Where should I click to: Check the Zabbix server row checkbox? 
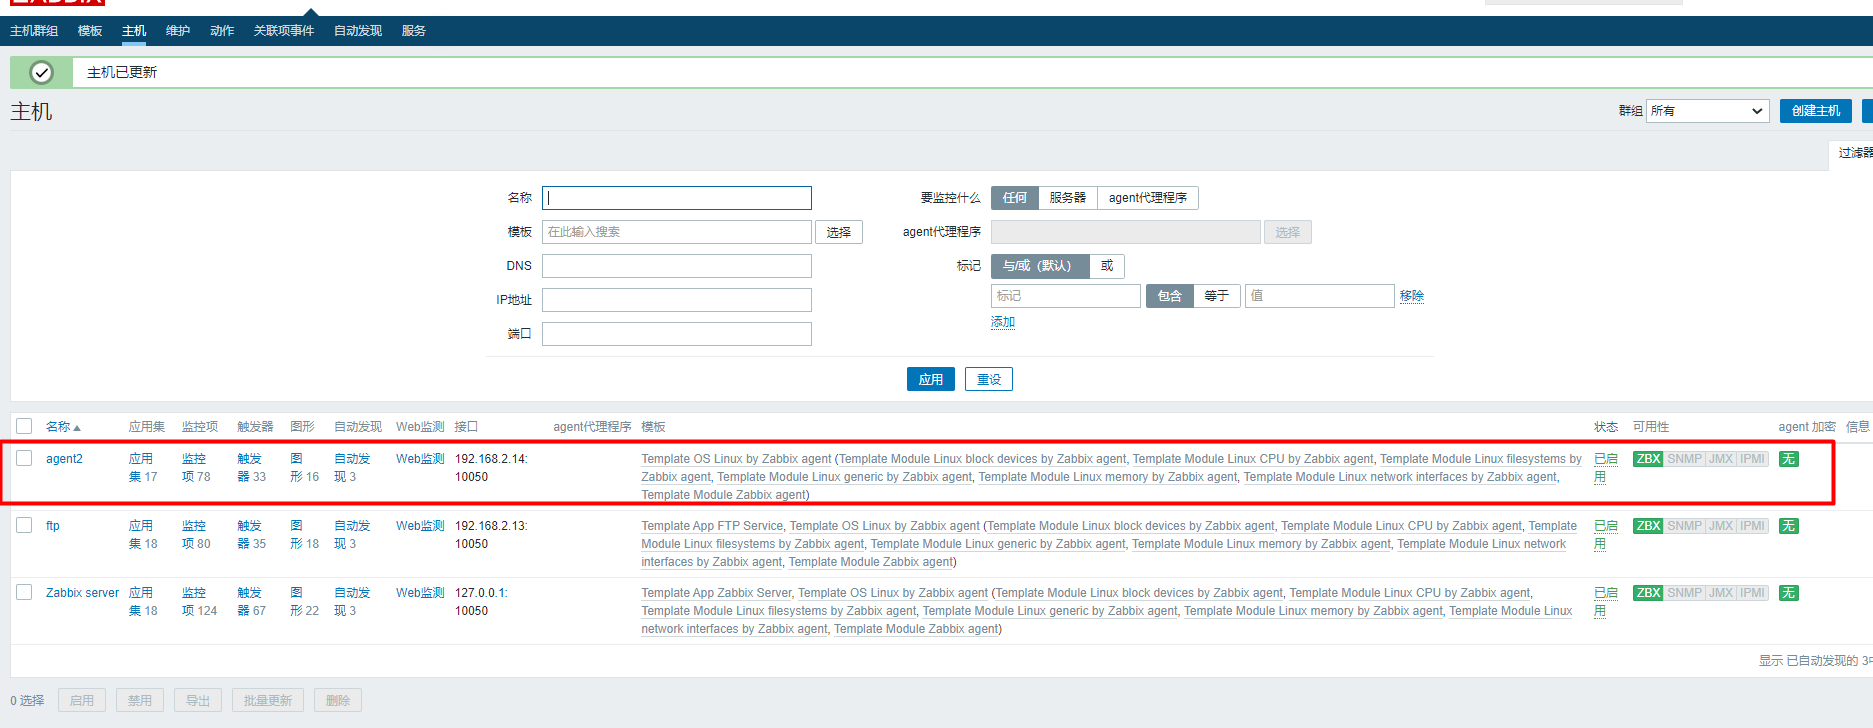(x=24, y=592)
